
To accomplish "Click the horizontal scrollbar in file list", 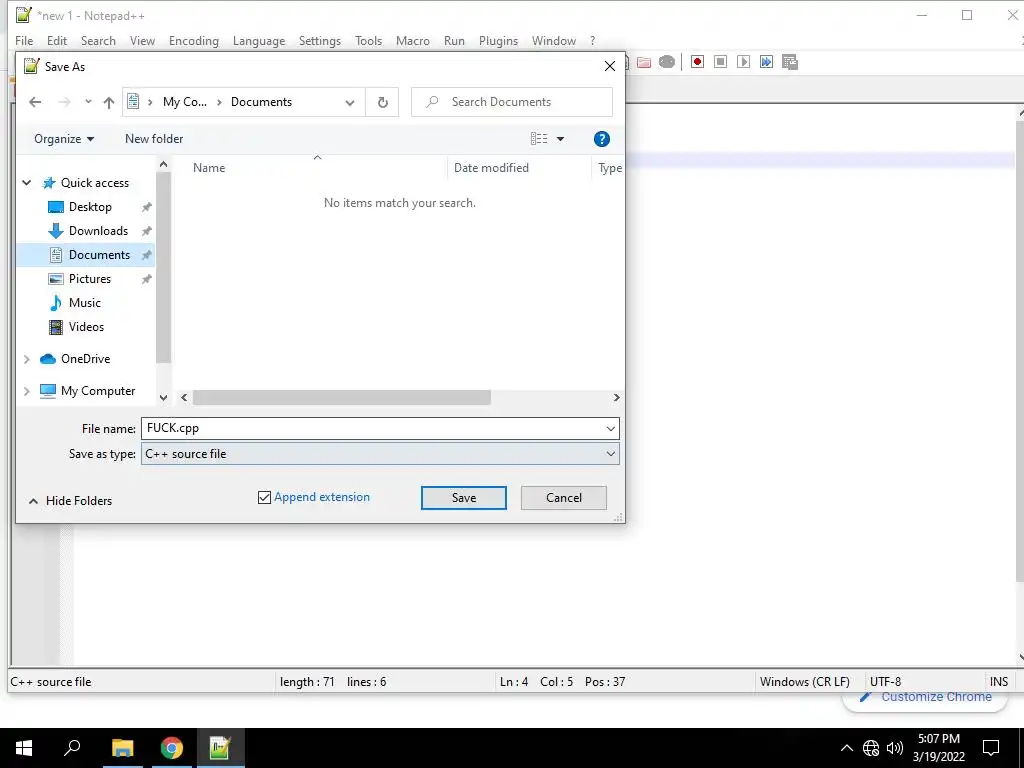I will pyautogui.click(x=342, y=398).
